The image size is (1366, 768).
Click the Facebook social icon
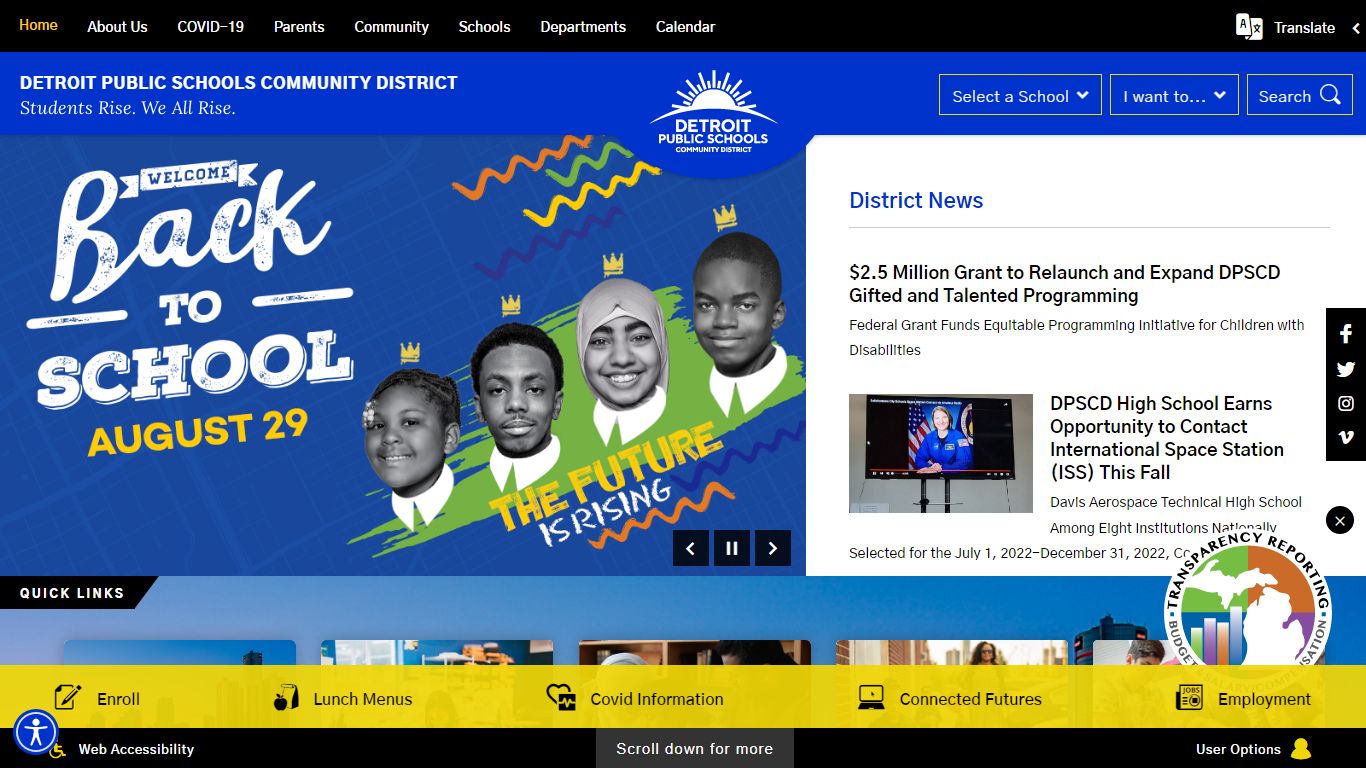[1346, 334]
